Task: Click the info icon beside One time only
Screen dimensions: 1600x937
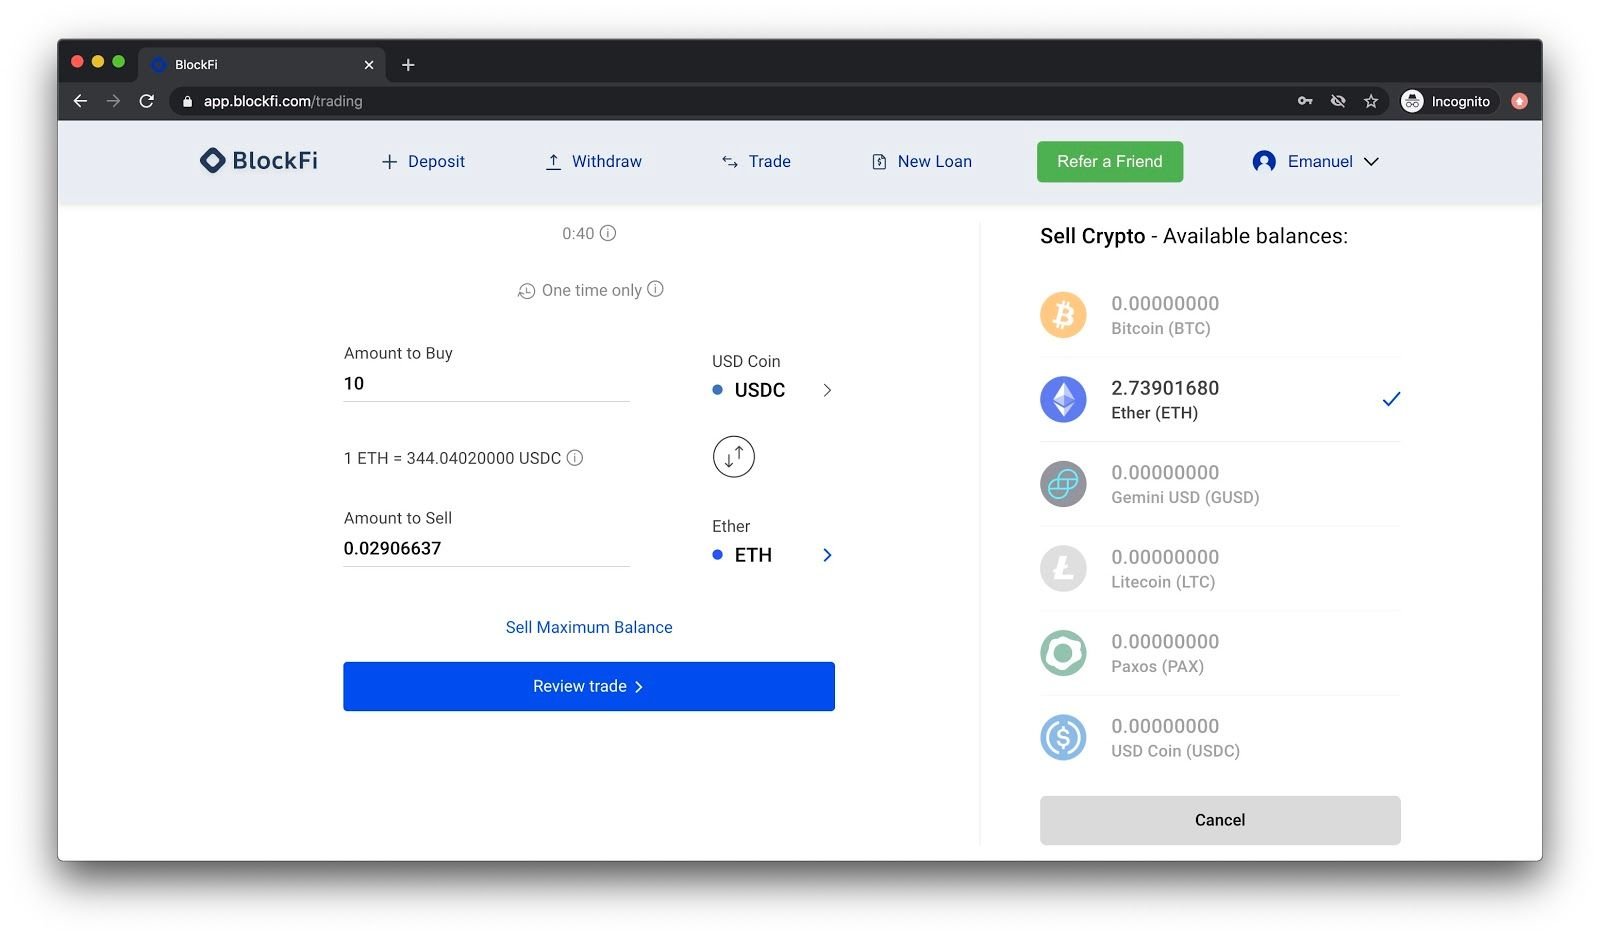Action: [x=655, y=289]
